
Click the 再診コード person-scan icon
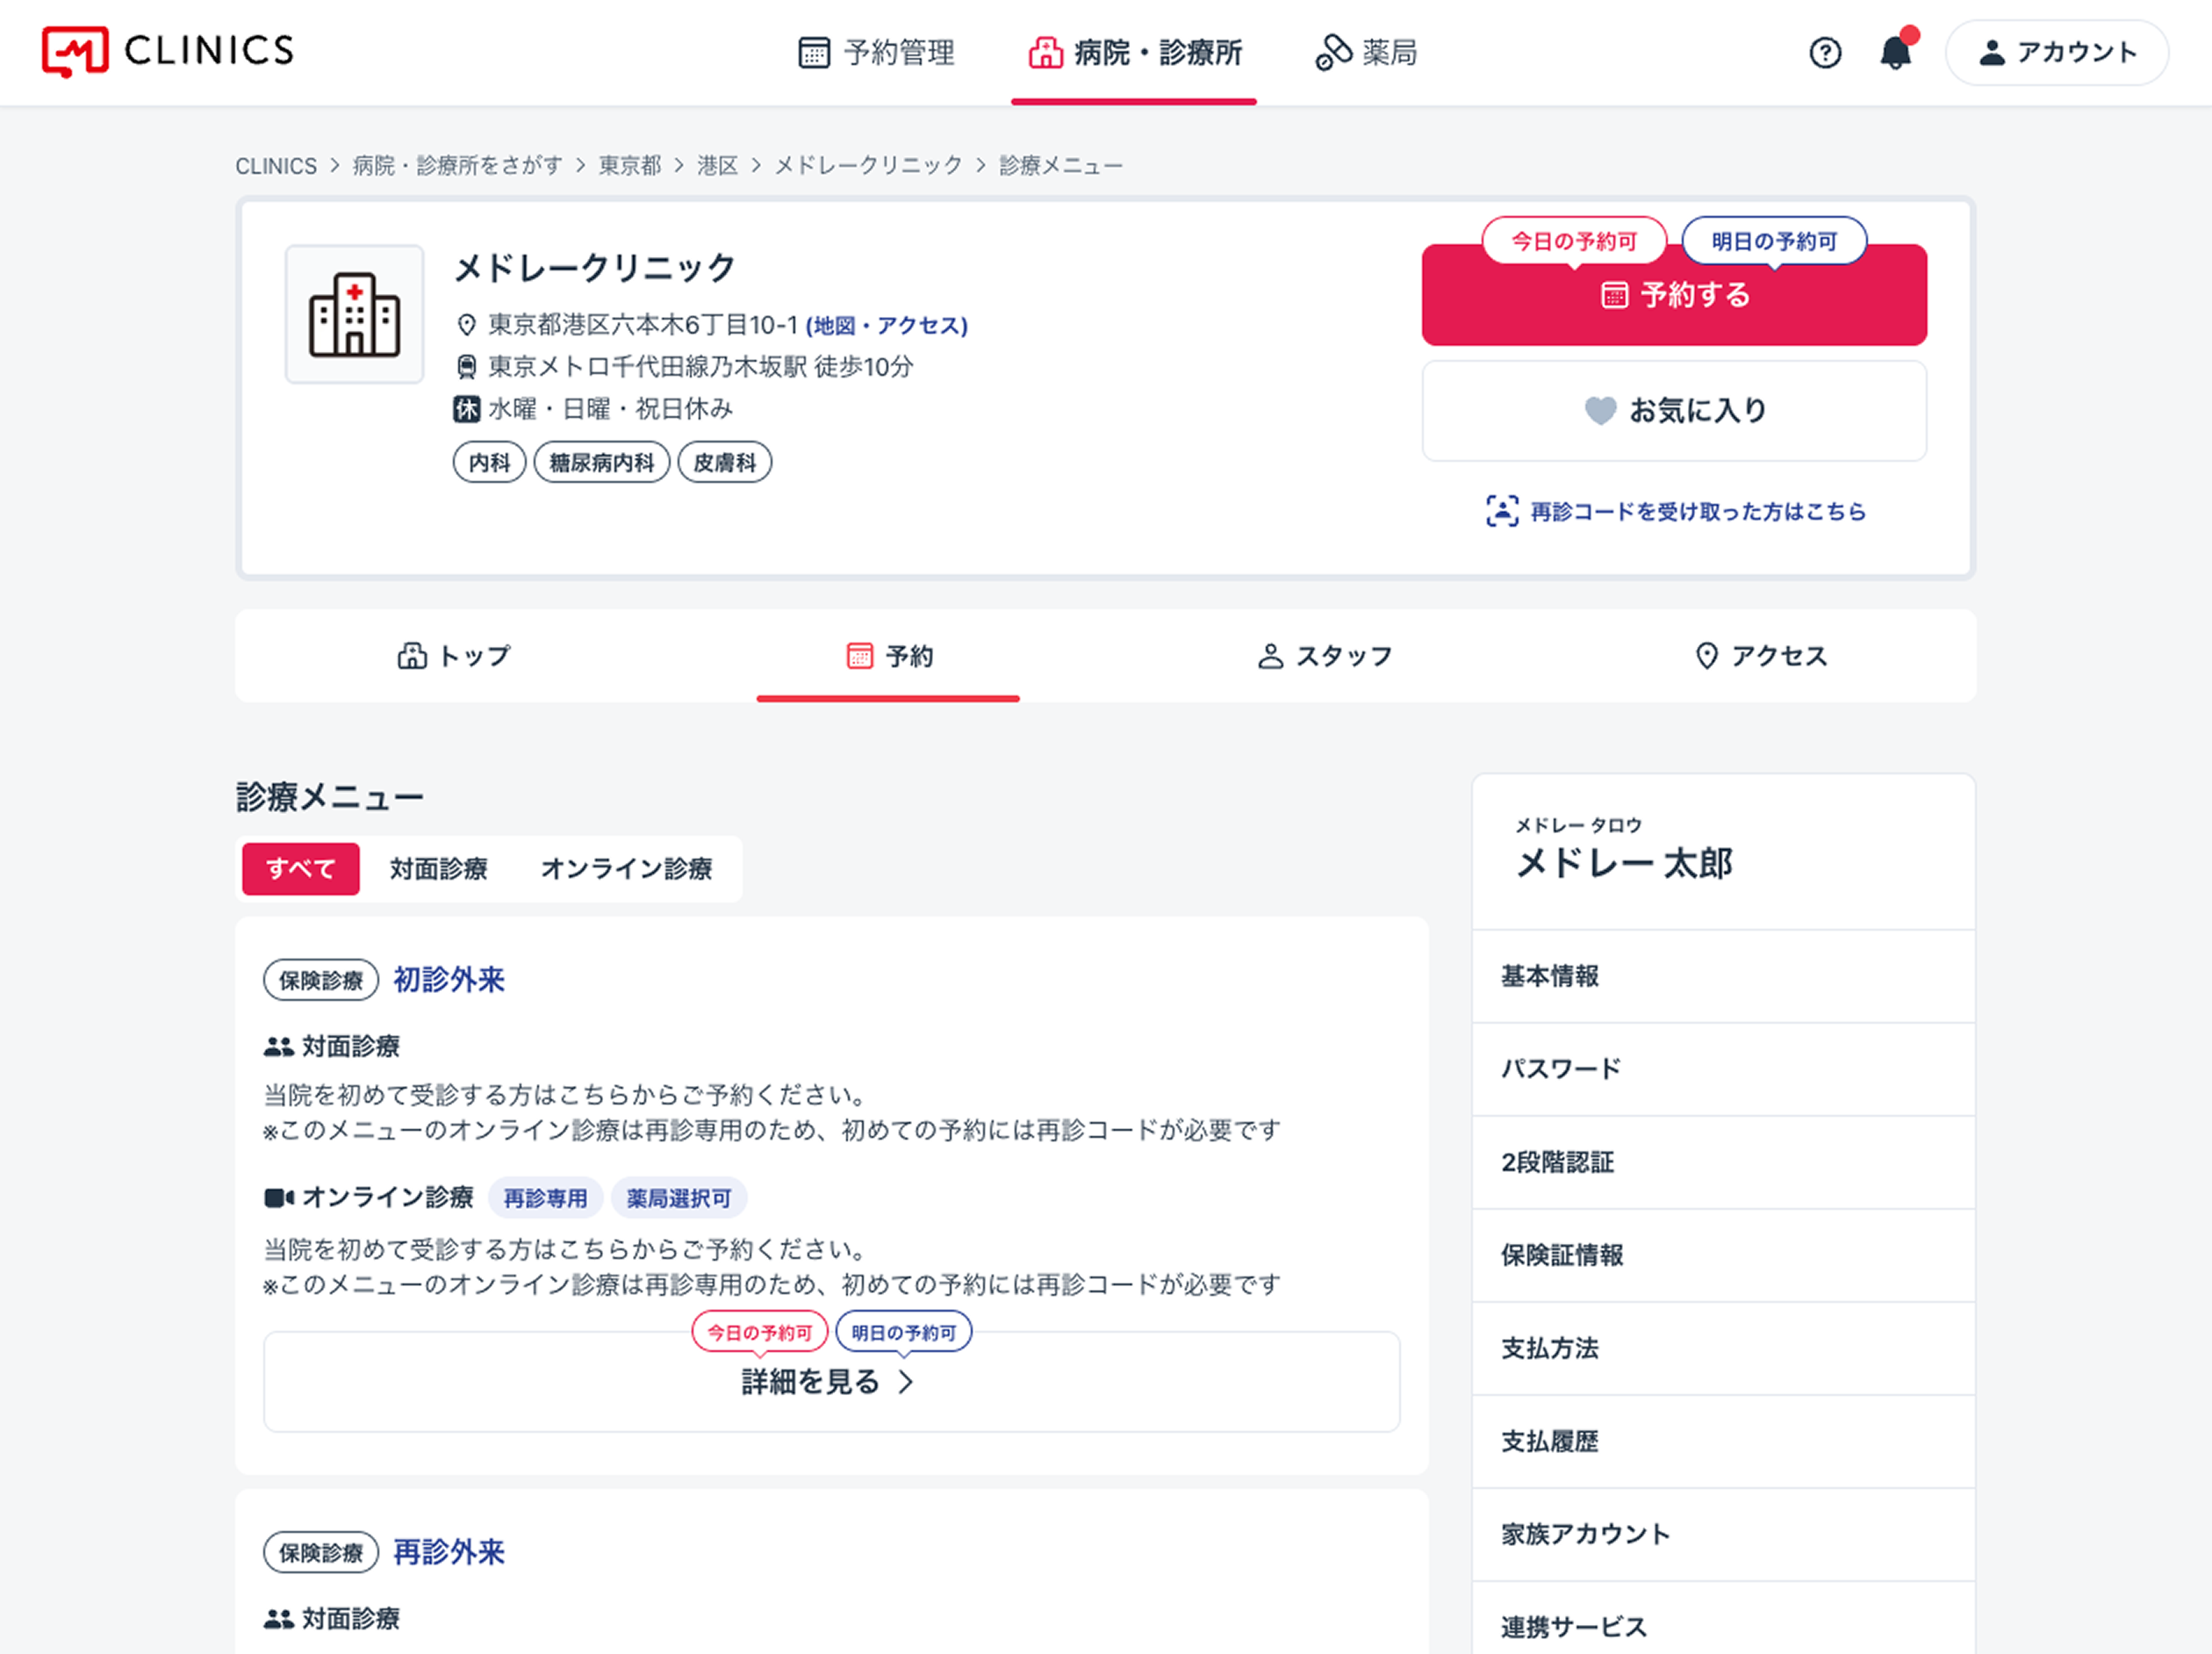coord(1502,511)
